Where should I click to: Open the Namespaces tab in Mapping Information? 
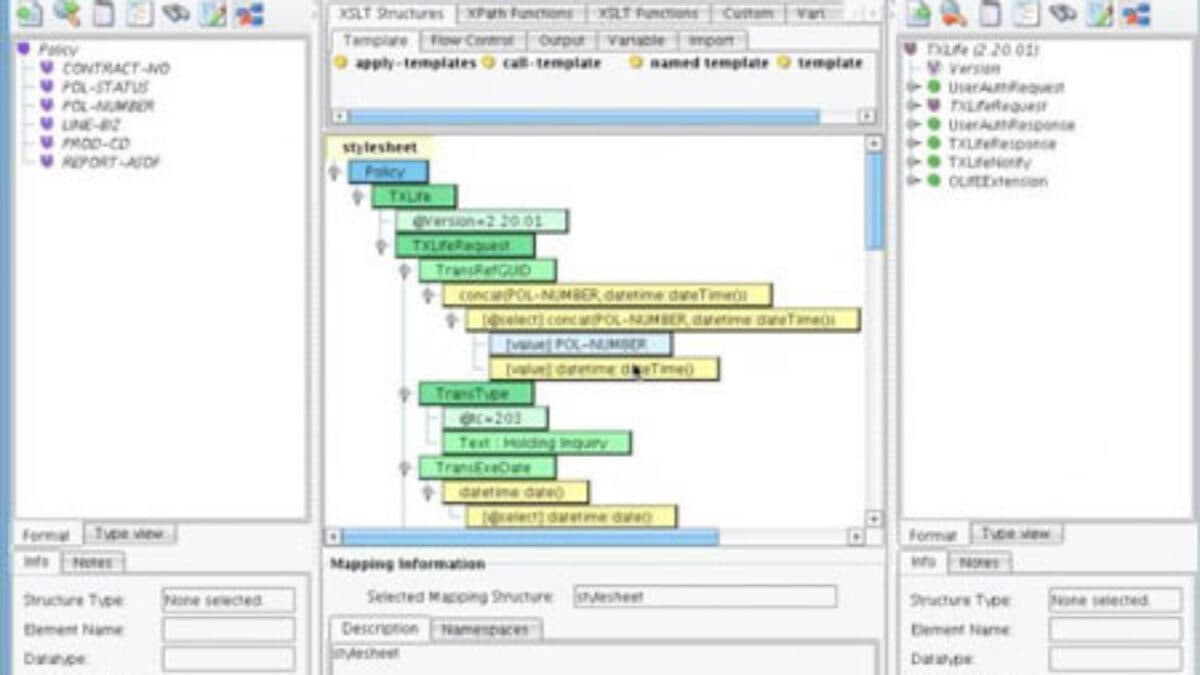pyautogui.click(x=487, y=630)
